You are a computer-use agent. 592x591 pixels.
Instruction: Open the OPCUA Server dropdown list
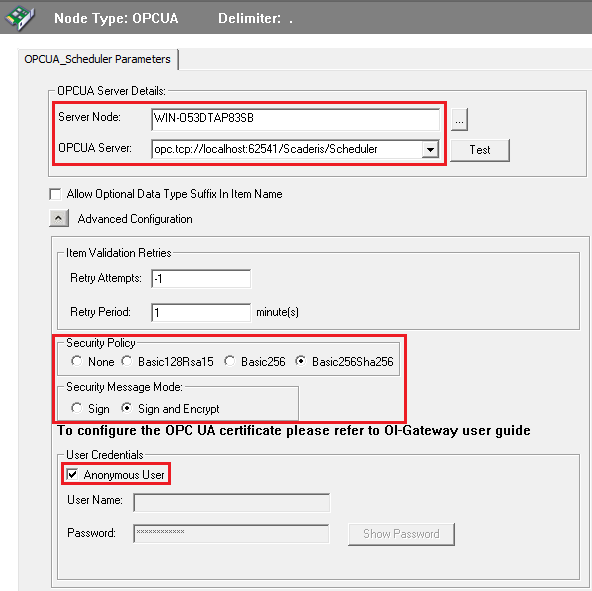tap(430, 149)
